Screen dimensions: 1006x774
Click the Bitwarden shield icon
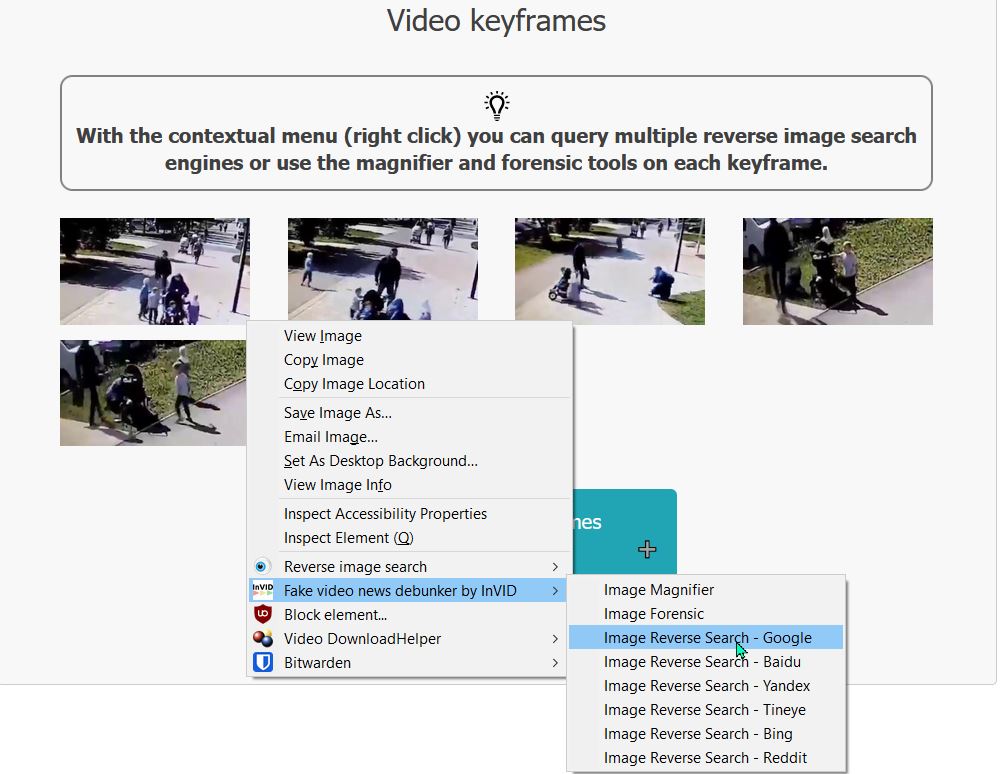pos(262,662)
